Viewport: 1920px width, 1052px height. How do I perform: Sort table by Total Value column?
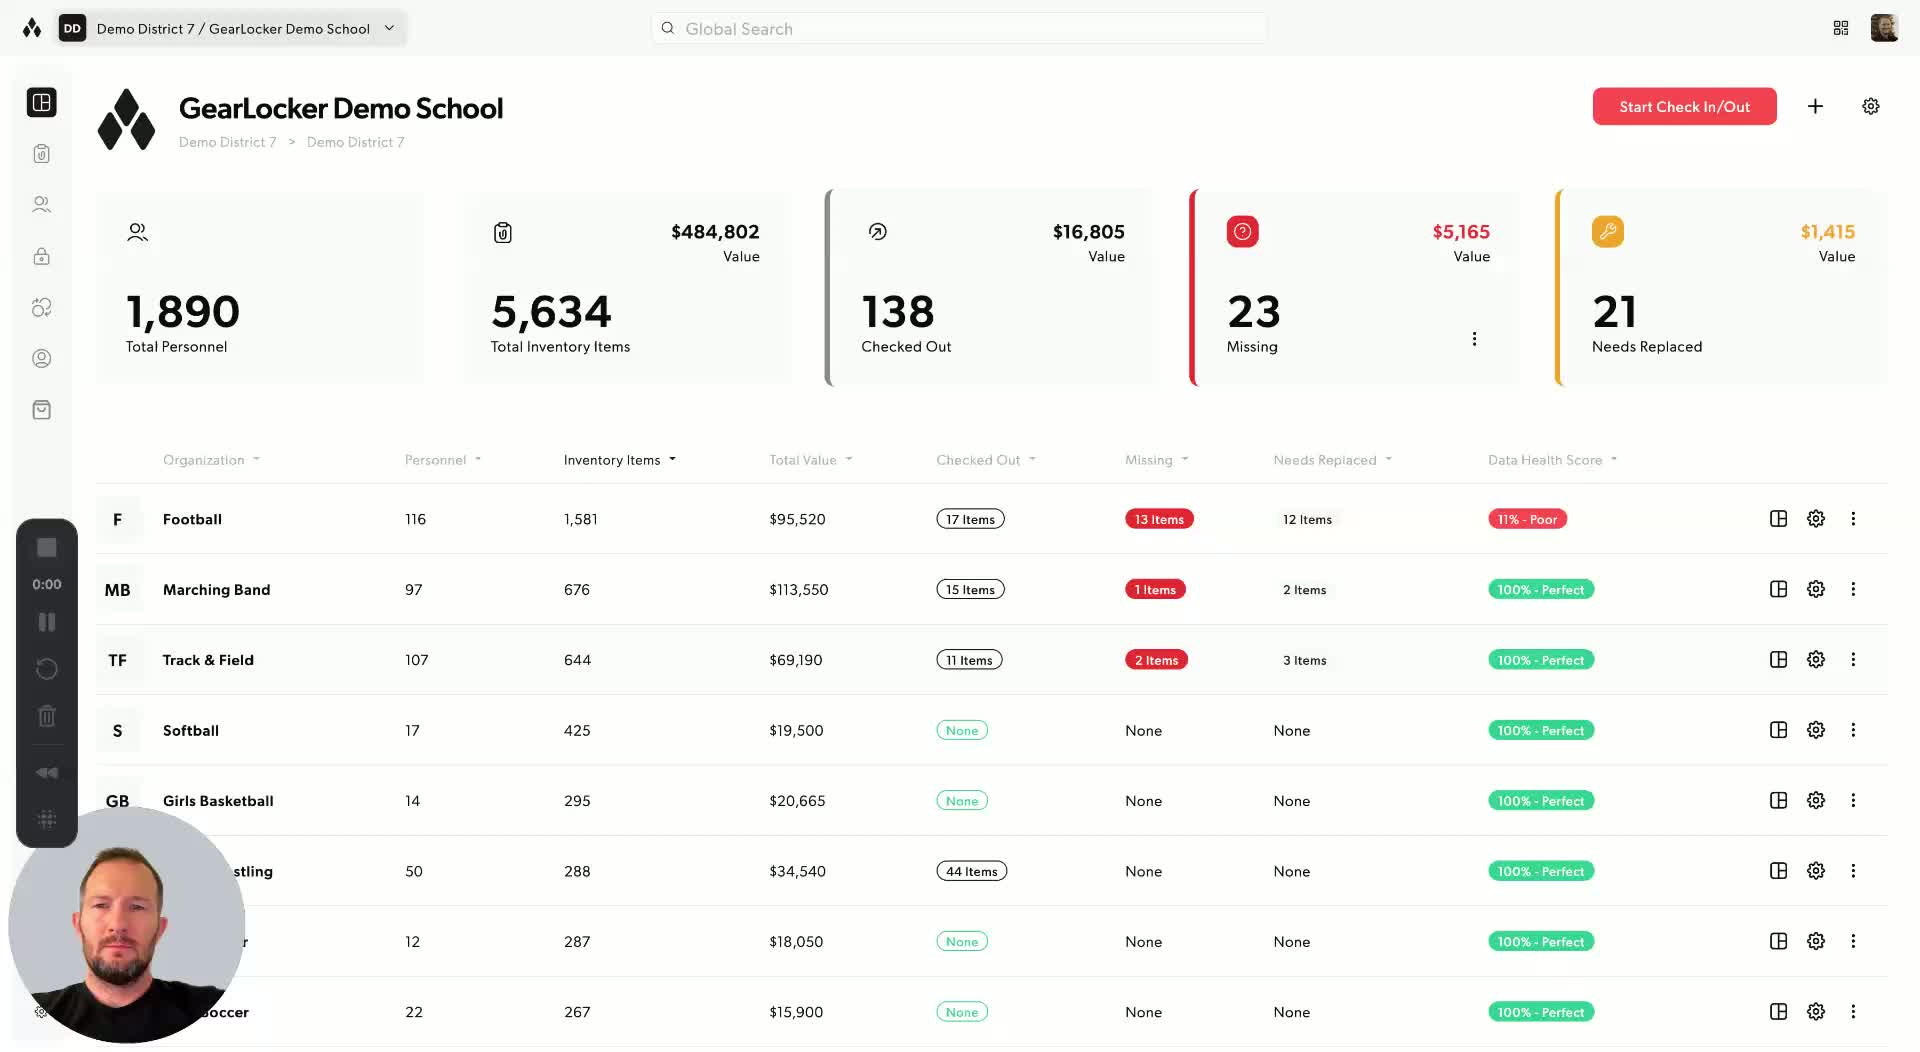pos(811,460)
